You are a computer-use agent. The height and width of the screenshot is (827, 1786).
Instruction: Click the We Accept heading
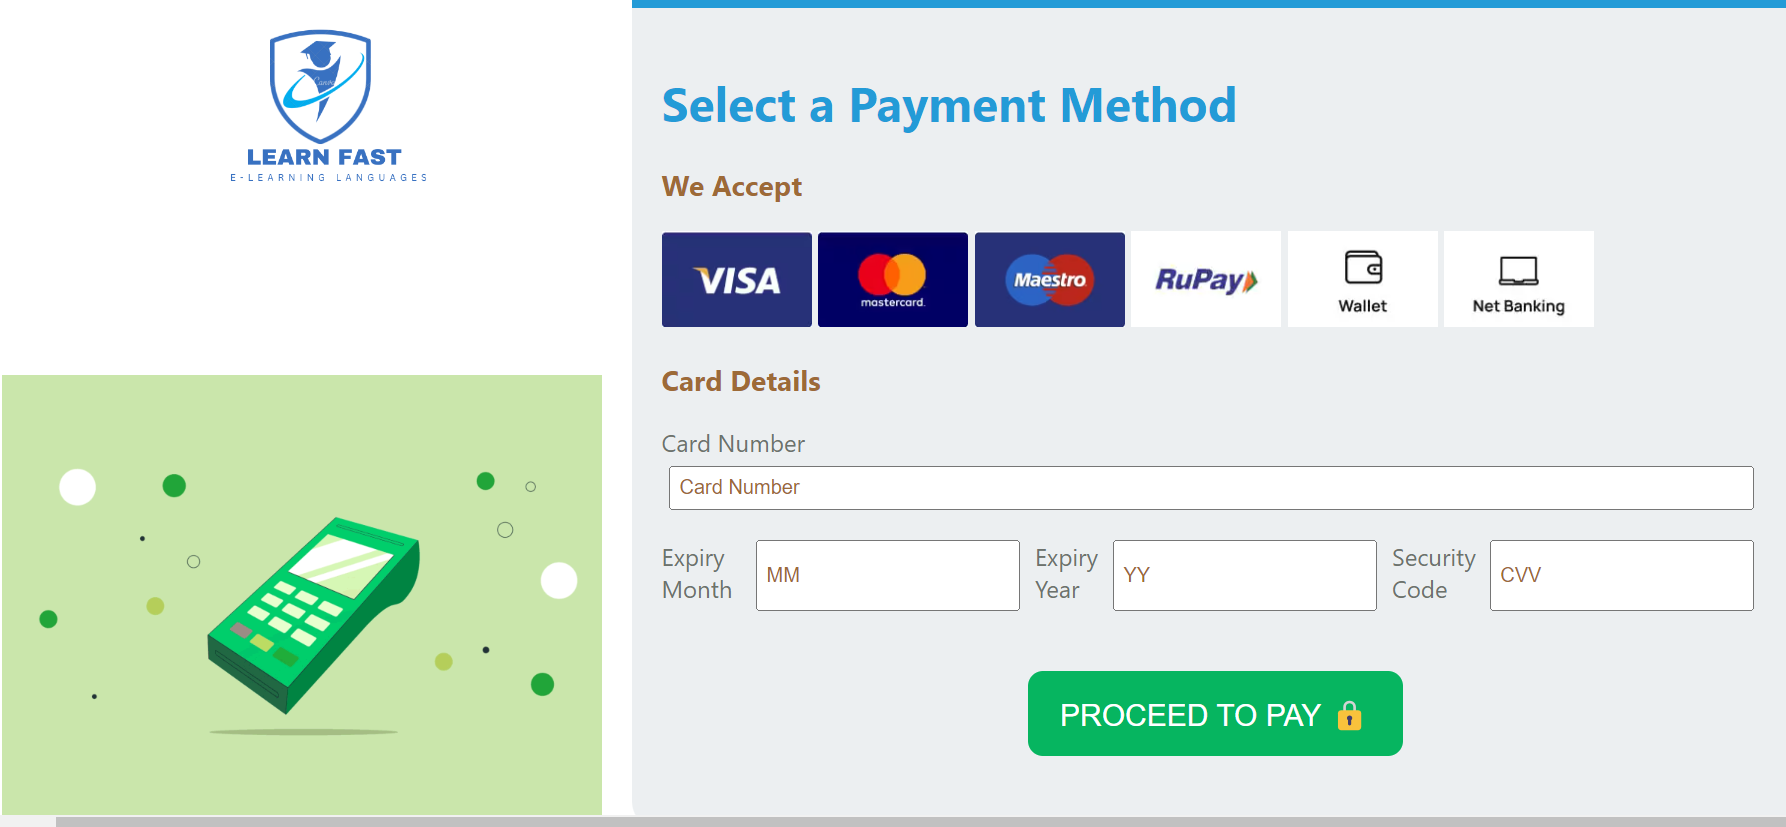tap(731, 187)
